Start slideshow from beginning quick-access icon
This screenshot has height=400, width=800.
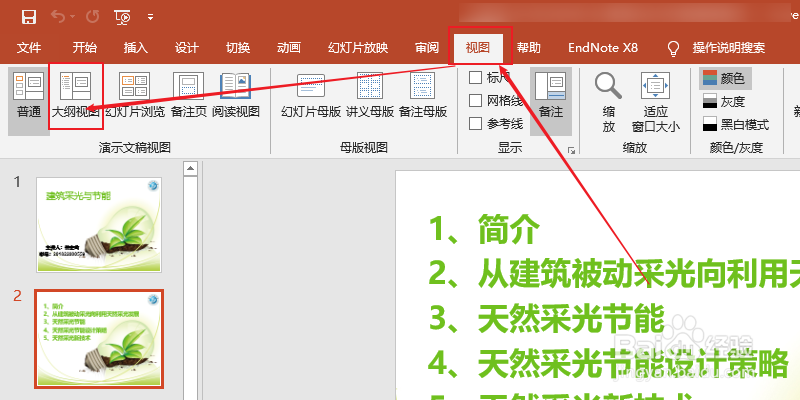122,17
